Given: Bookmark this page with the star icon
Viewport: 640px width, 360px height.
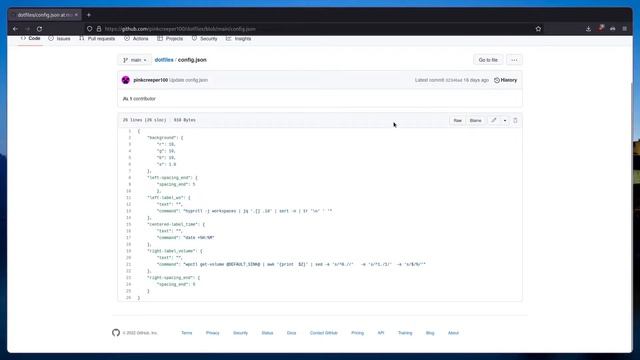Looking at the screenshot, I should point(538,29).
